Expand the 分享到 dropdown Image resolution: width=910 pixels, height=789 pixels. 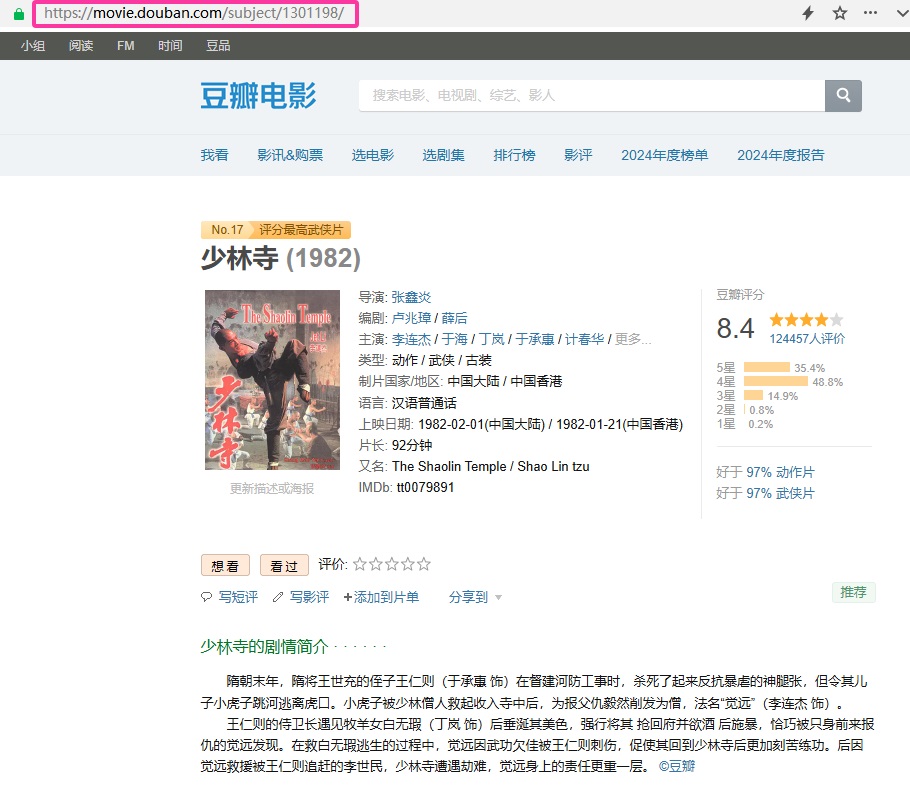coord(476,597)
